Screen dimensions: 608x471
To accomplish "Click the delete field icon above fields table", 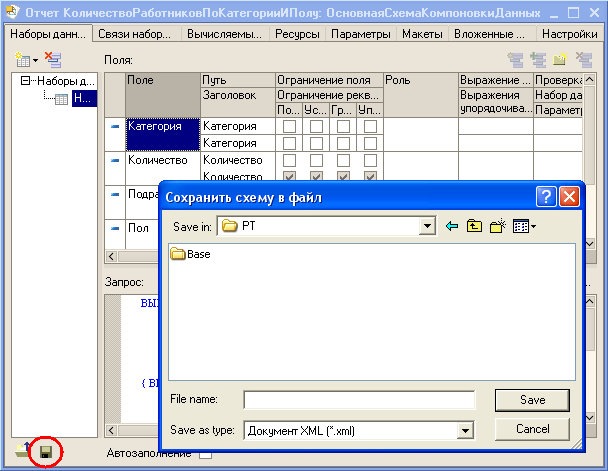I will [584, 60].
